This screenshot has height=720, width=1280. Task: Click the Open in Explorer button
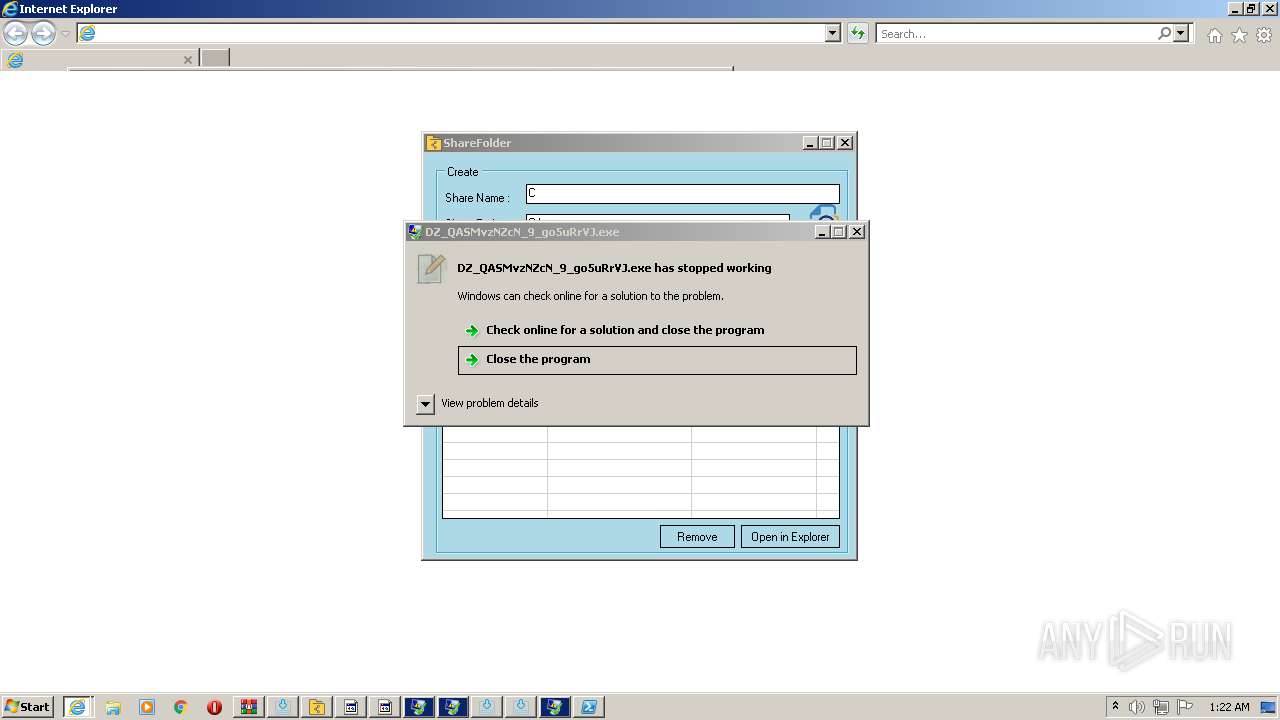coord(790,537)
